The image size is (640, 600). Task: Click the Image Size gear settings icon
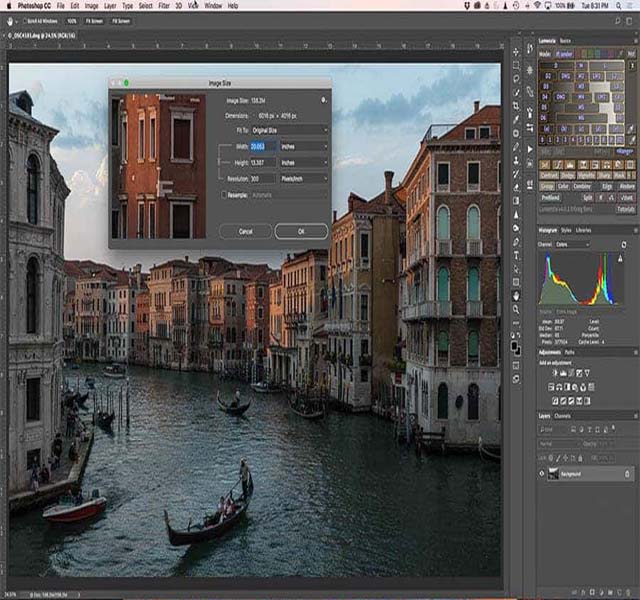click(x=324, y=100)
